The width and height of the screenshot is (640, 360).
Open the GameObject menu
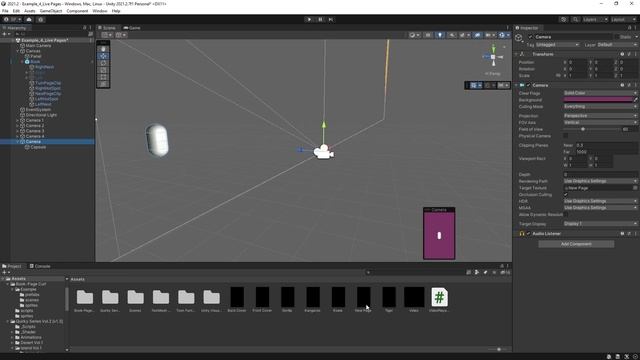(x=51, y=11)
